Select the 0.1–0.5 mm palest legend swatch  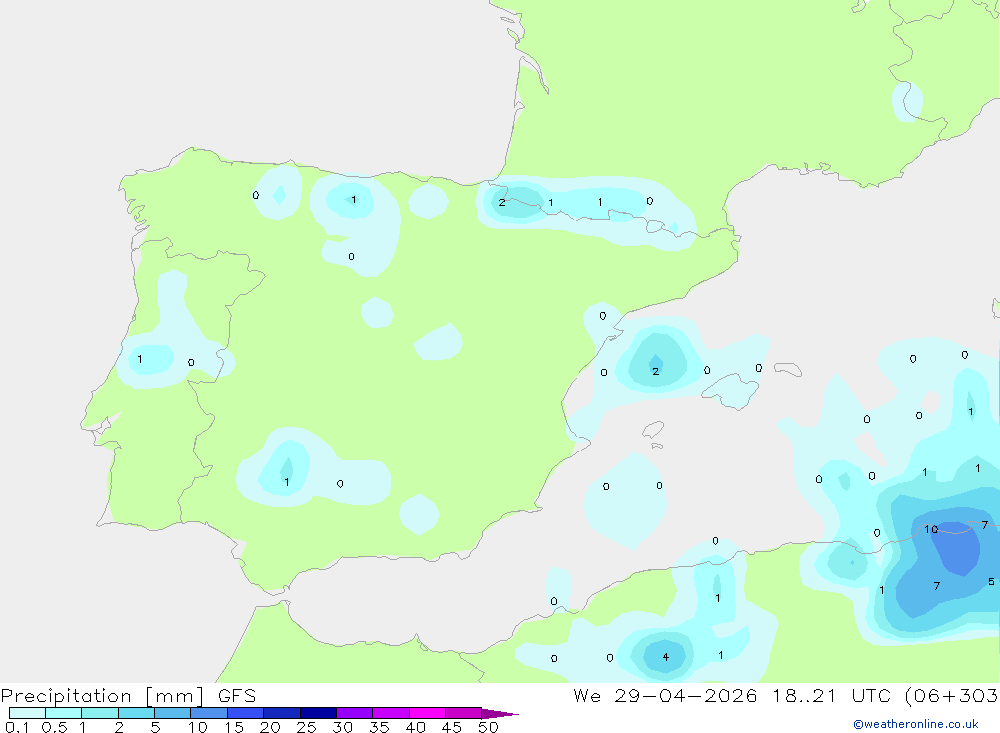pyautogui.click(x=27, y=713)
